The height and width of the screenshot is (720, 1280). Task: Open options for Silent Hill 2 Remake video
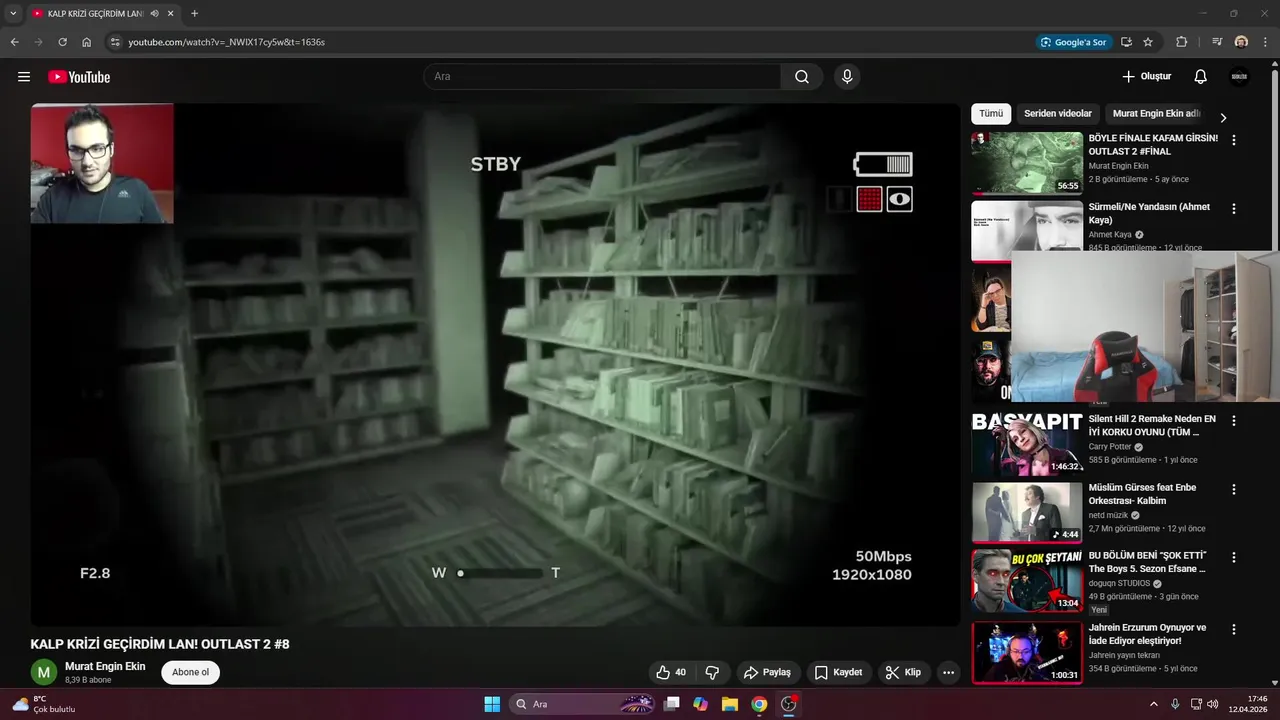[x=1233, y=421]
